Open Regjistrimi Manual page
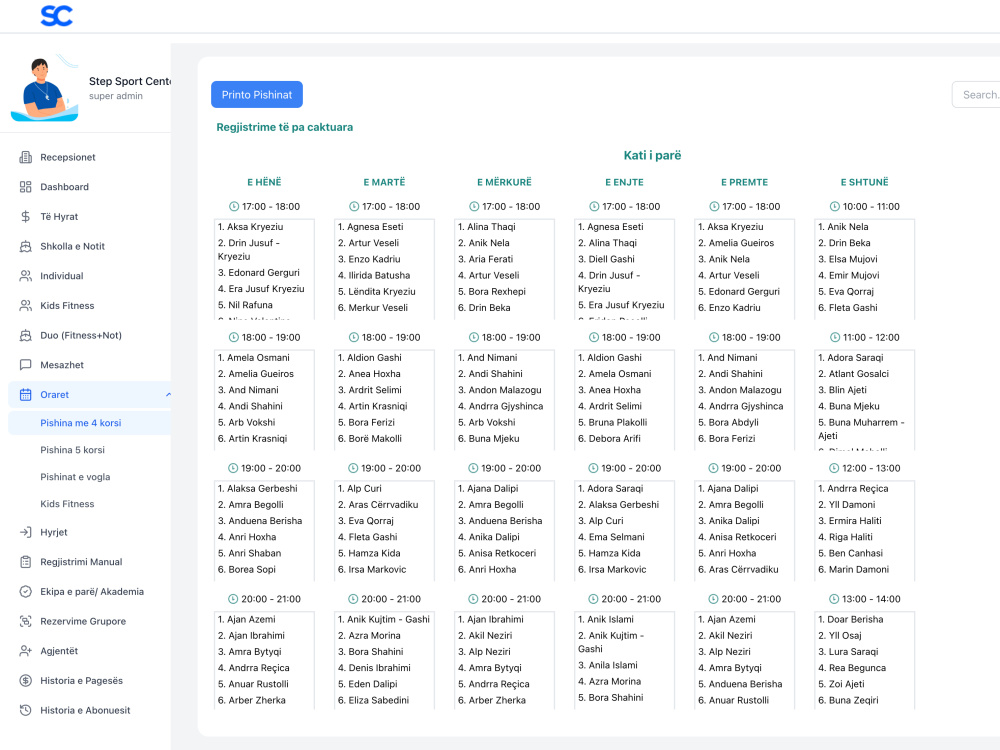This screenshot has width=1000, height=750. pyautogui.click(x=81, y=562)
